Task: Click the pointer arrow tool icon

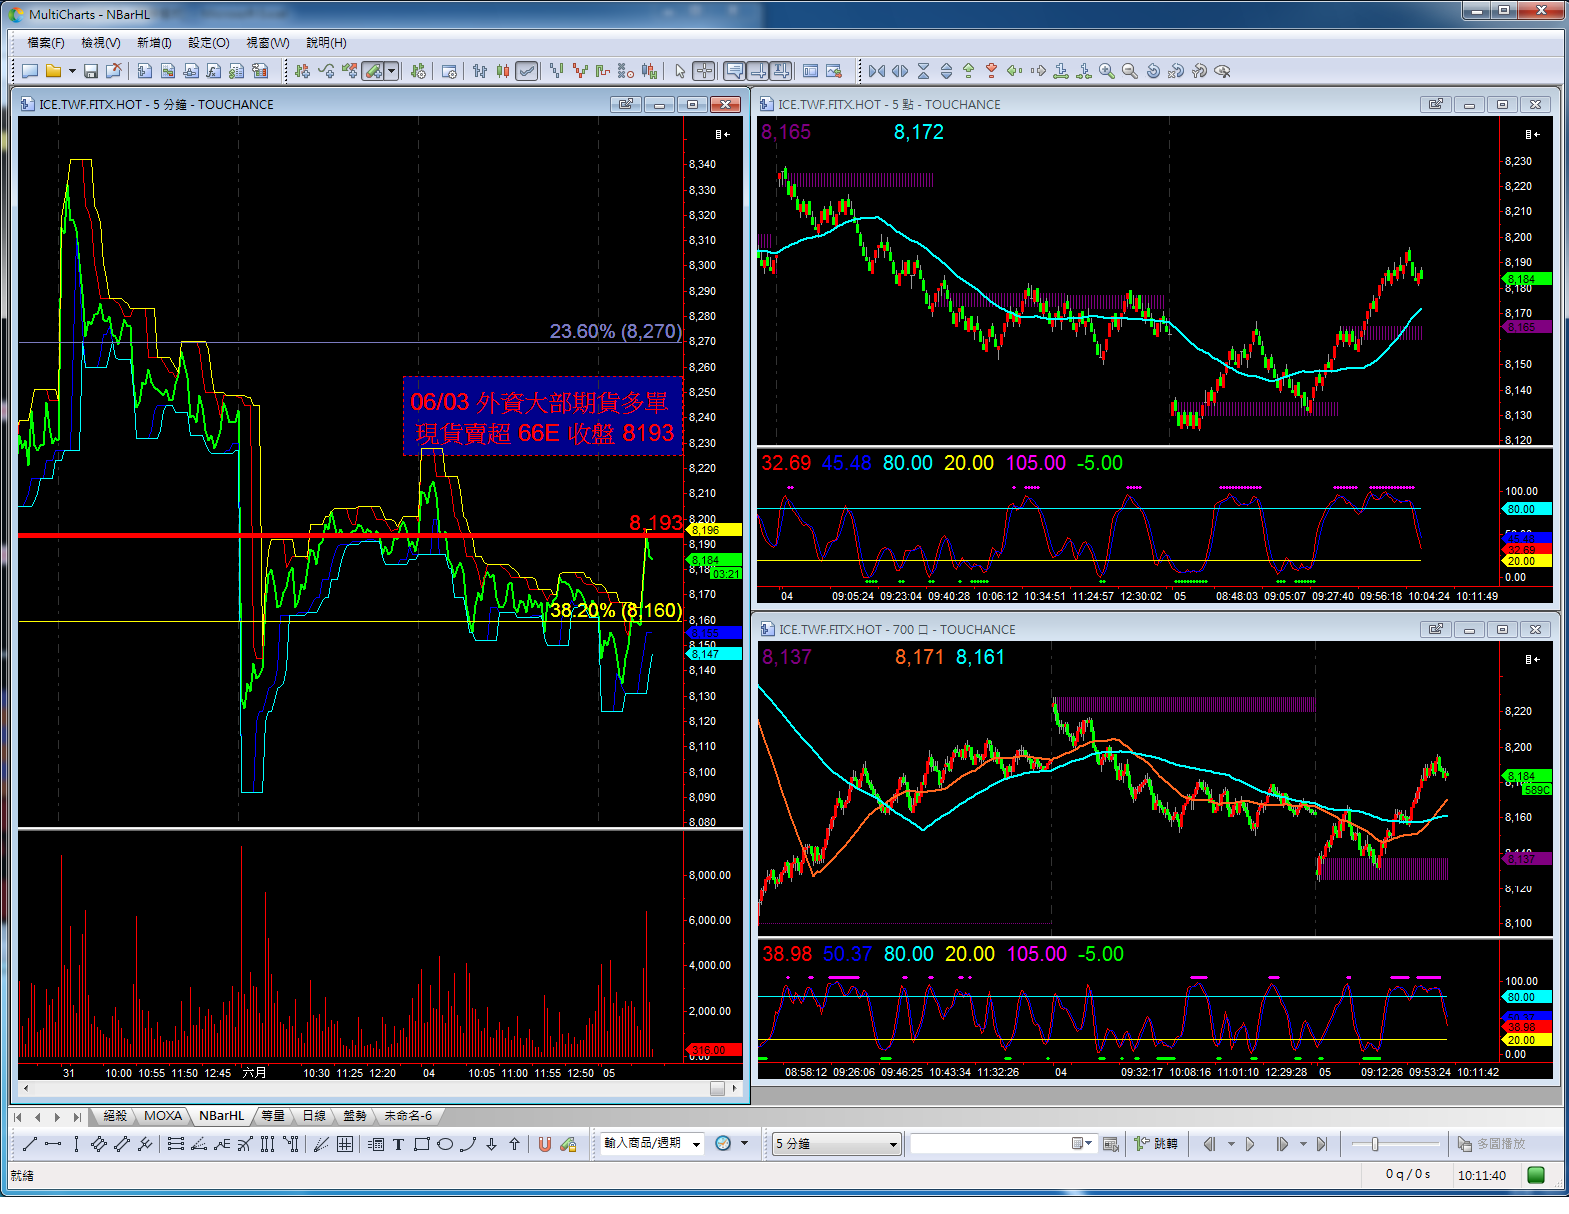Action: click(680, 71)
